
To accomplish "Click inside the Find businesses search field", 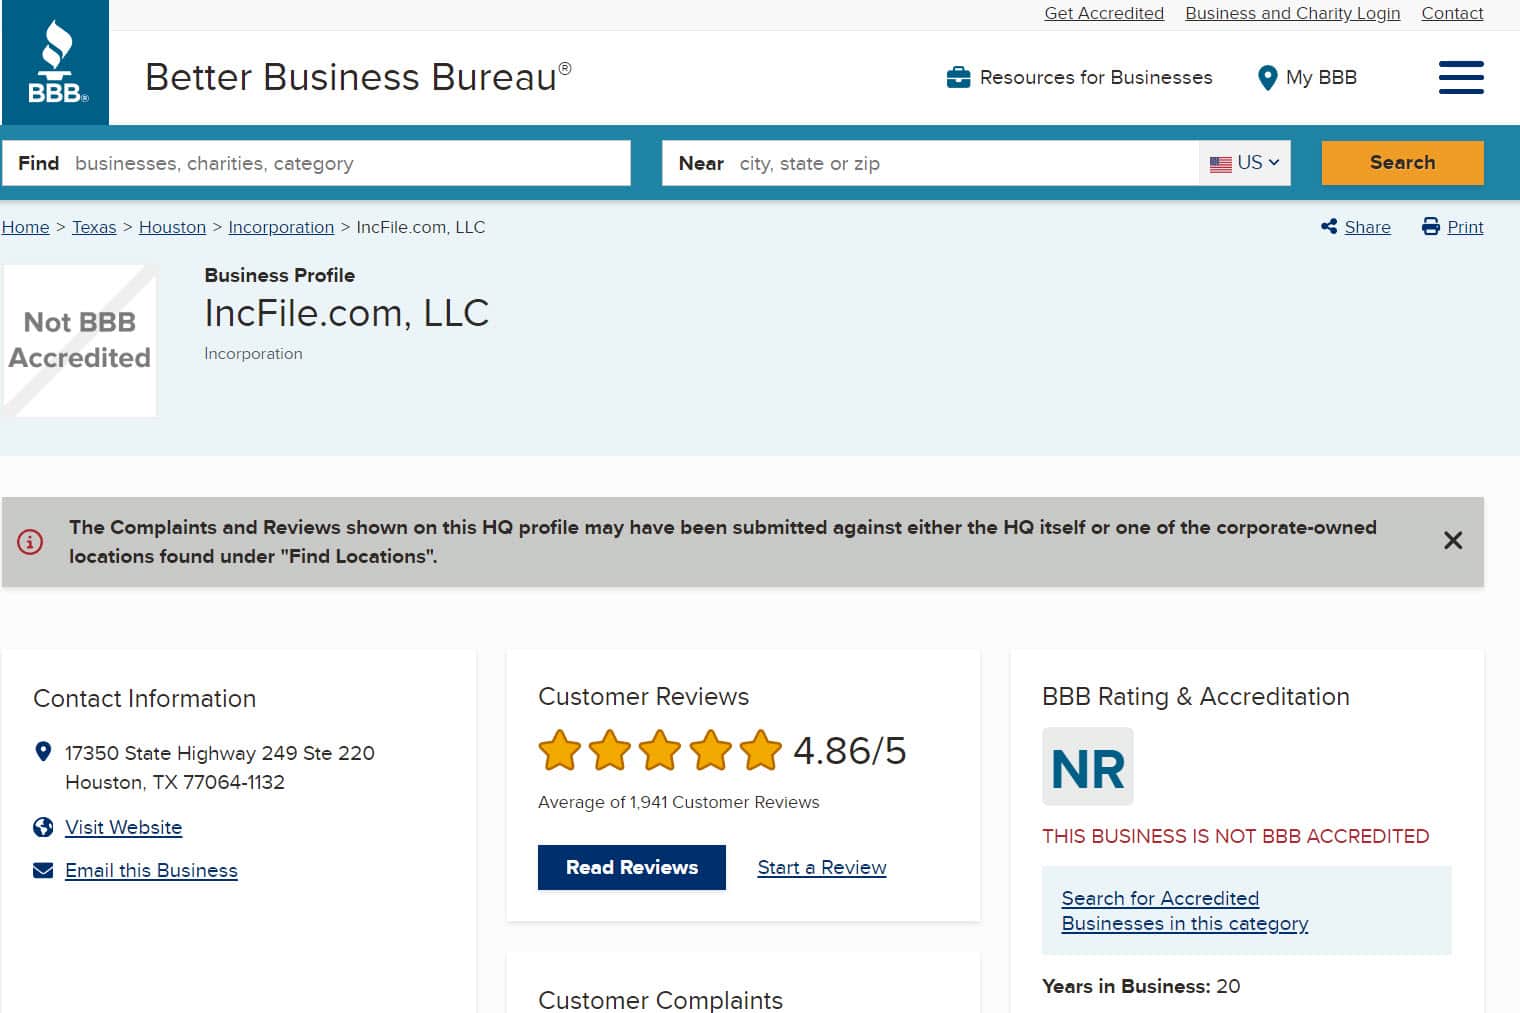I will [x=350, y=163].
